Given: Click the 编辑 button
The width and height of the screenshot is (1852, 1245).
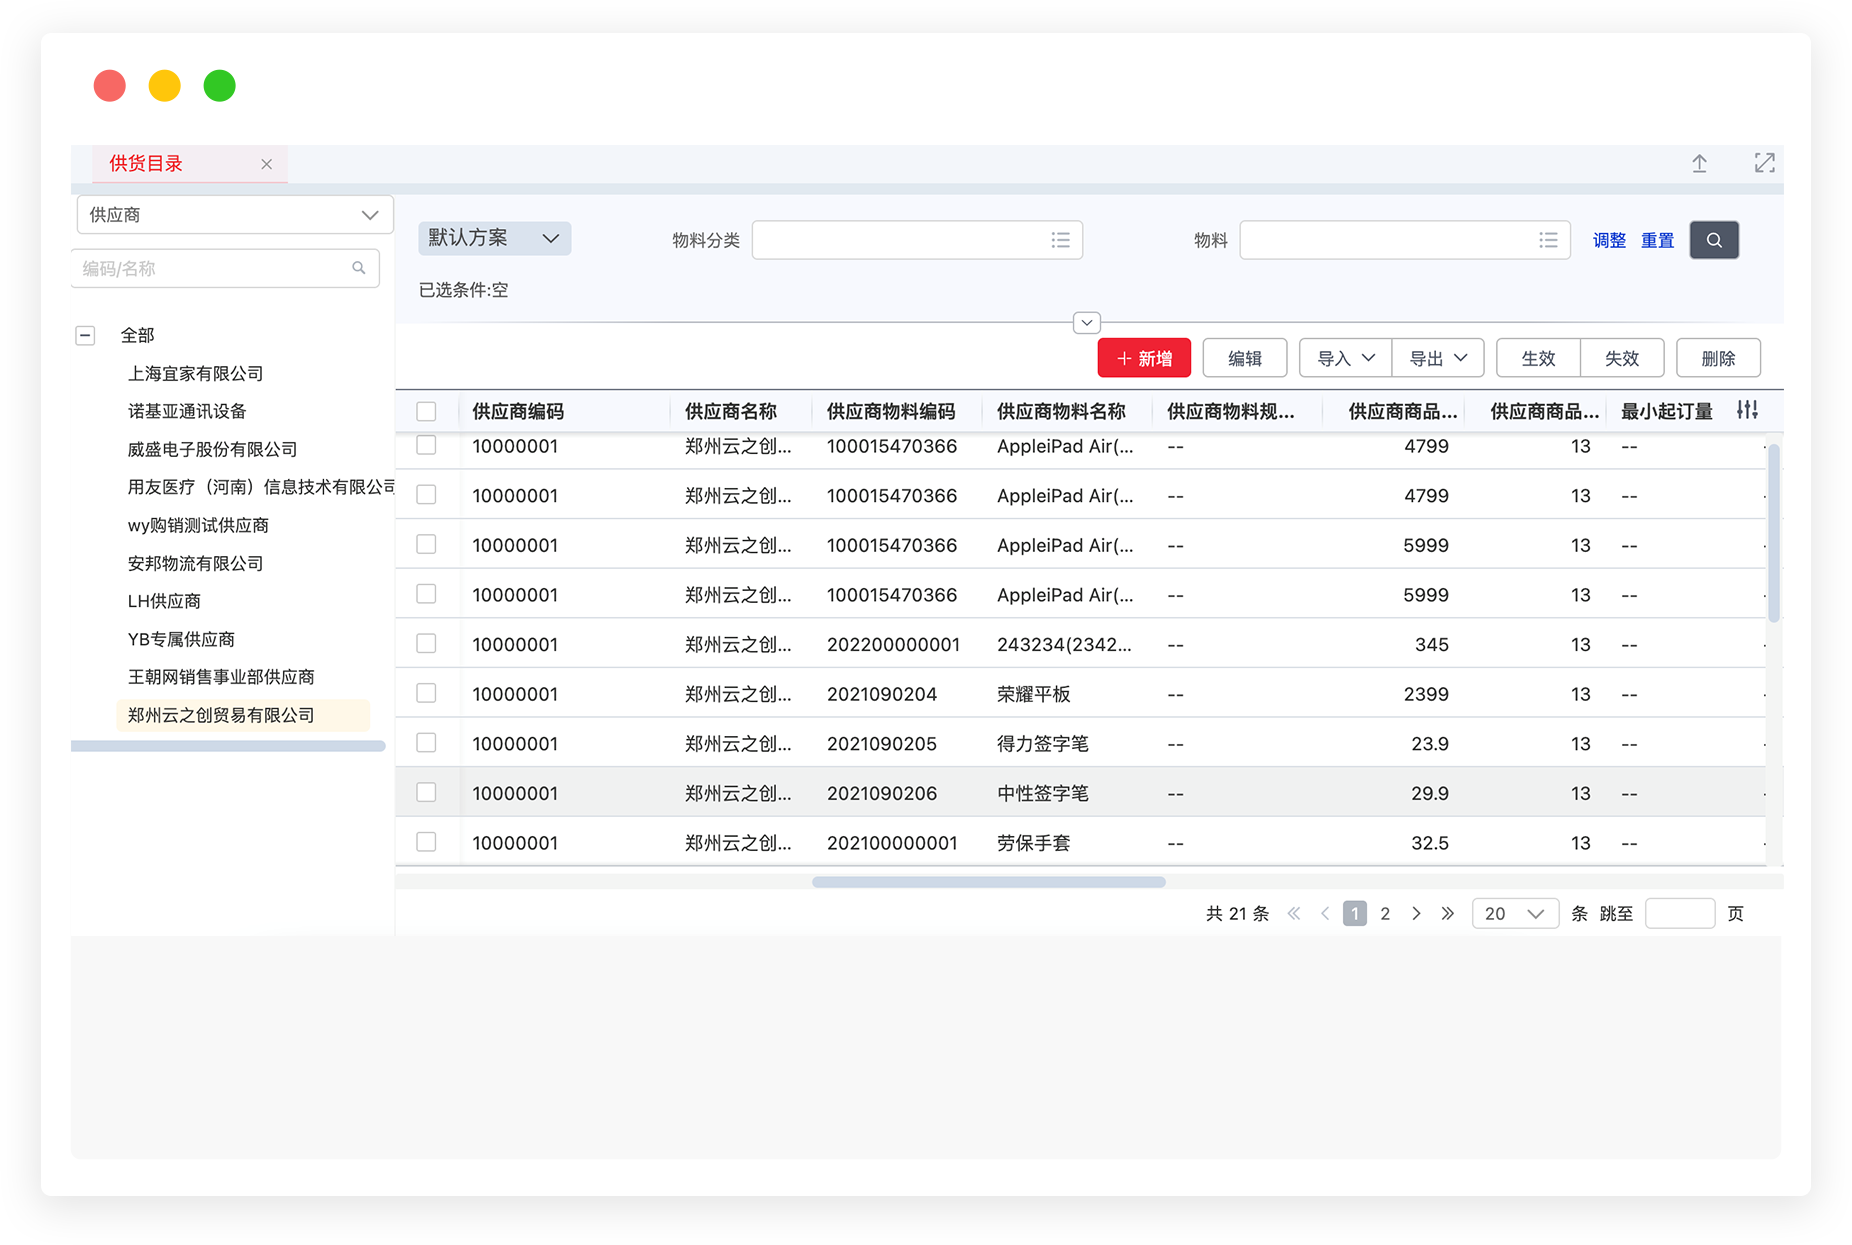Looking at the screenshot, I should click(x=1244, y=358).
